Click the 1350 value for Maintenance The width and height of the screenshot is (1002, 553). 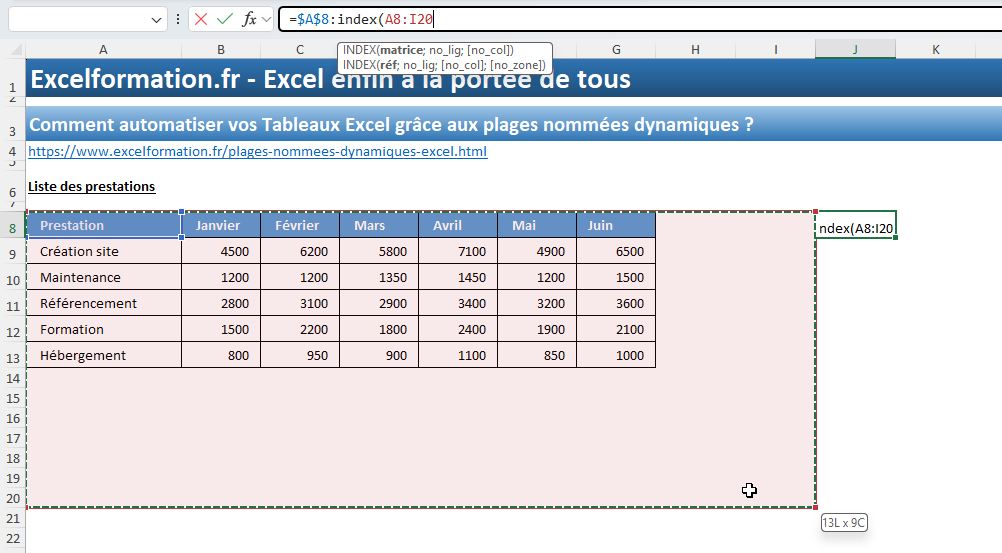[379, 277]
